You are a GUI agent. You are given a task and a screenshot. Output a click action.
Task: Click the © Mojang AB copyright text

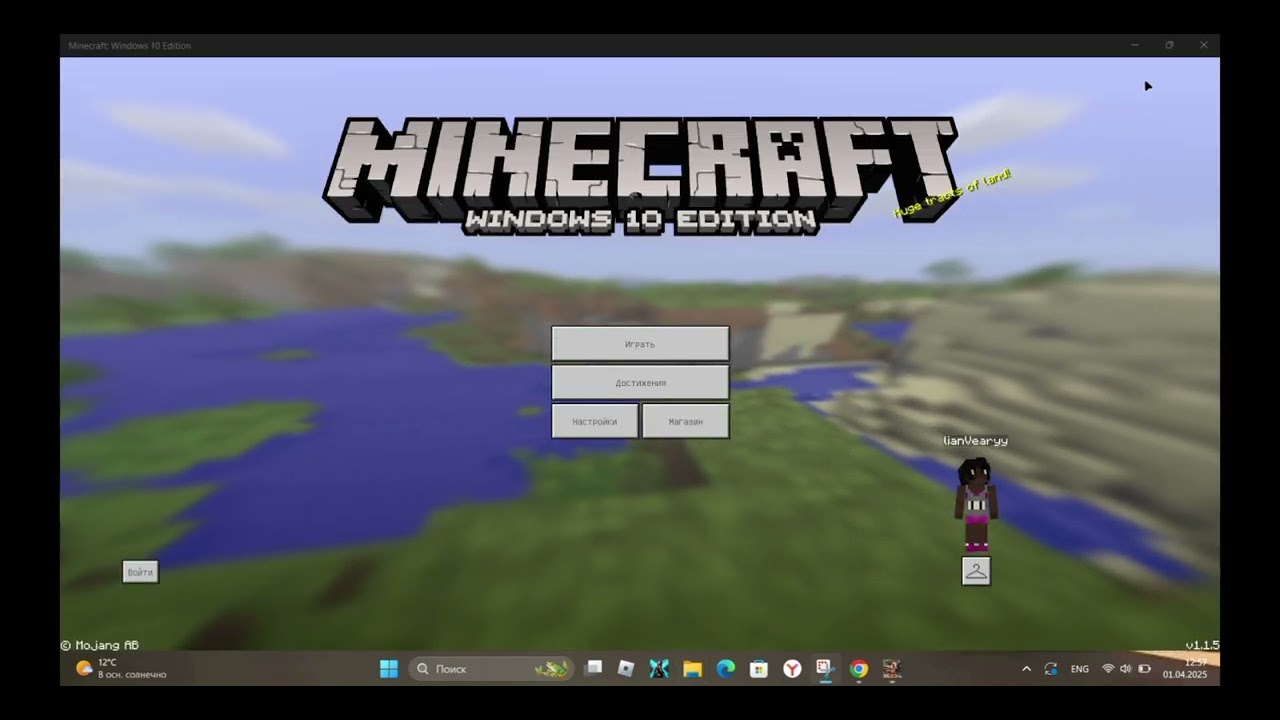pos(99,646)
